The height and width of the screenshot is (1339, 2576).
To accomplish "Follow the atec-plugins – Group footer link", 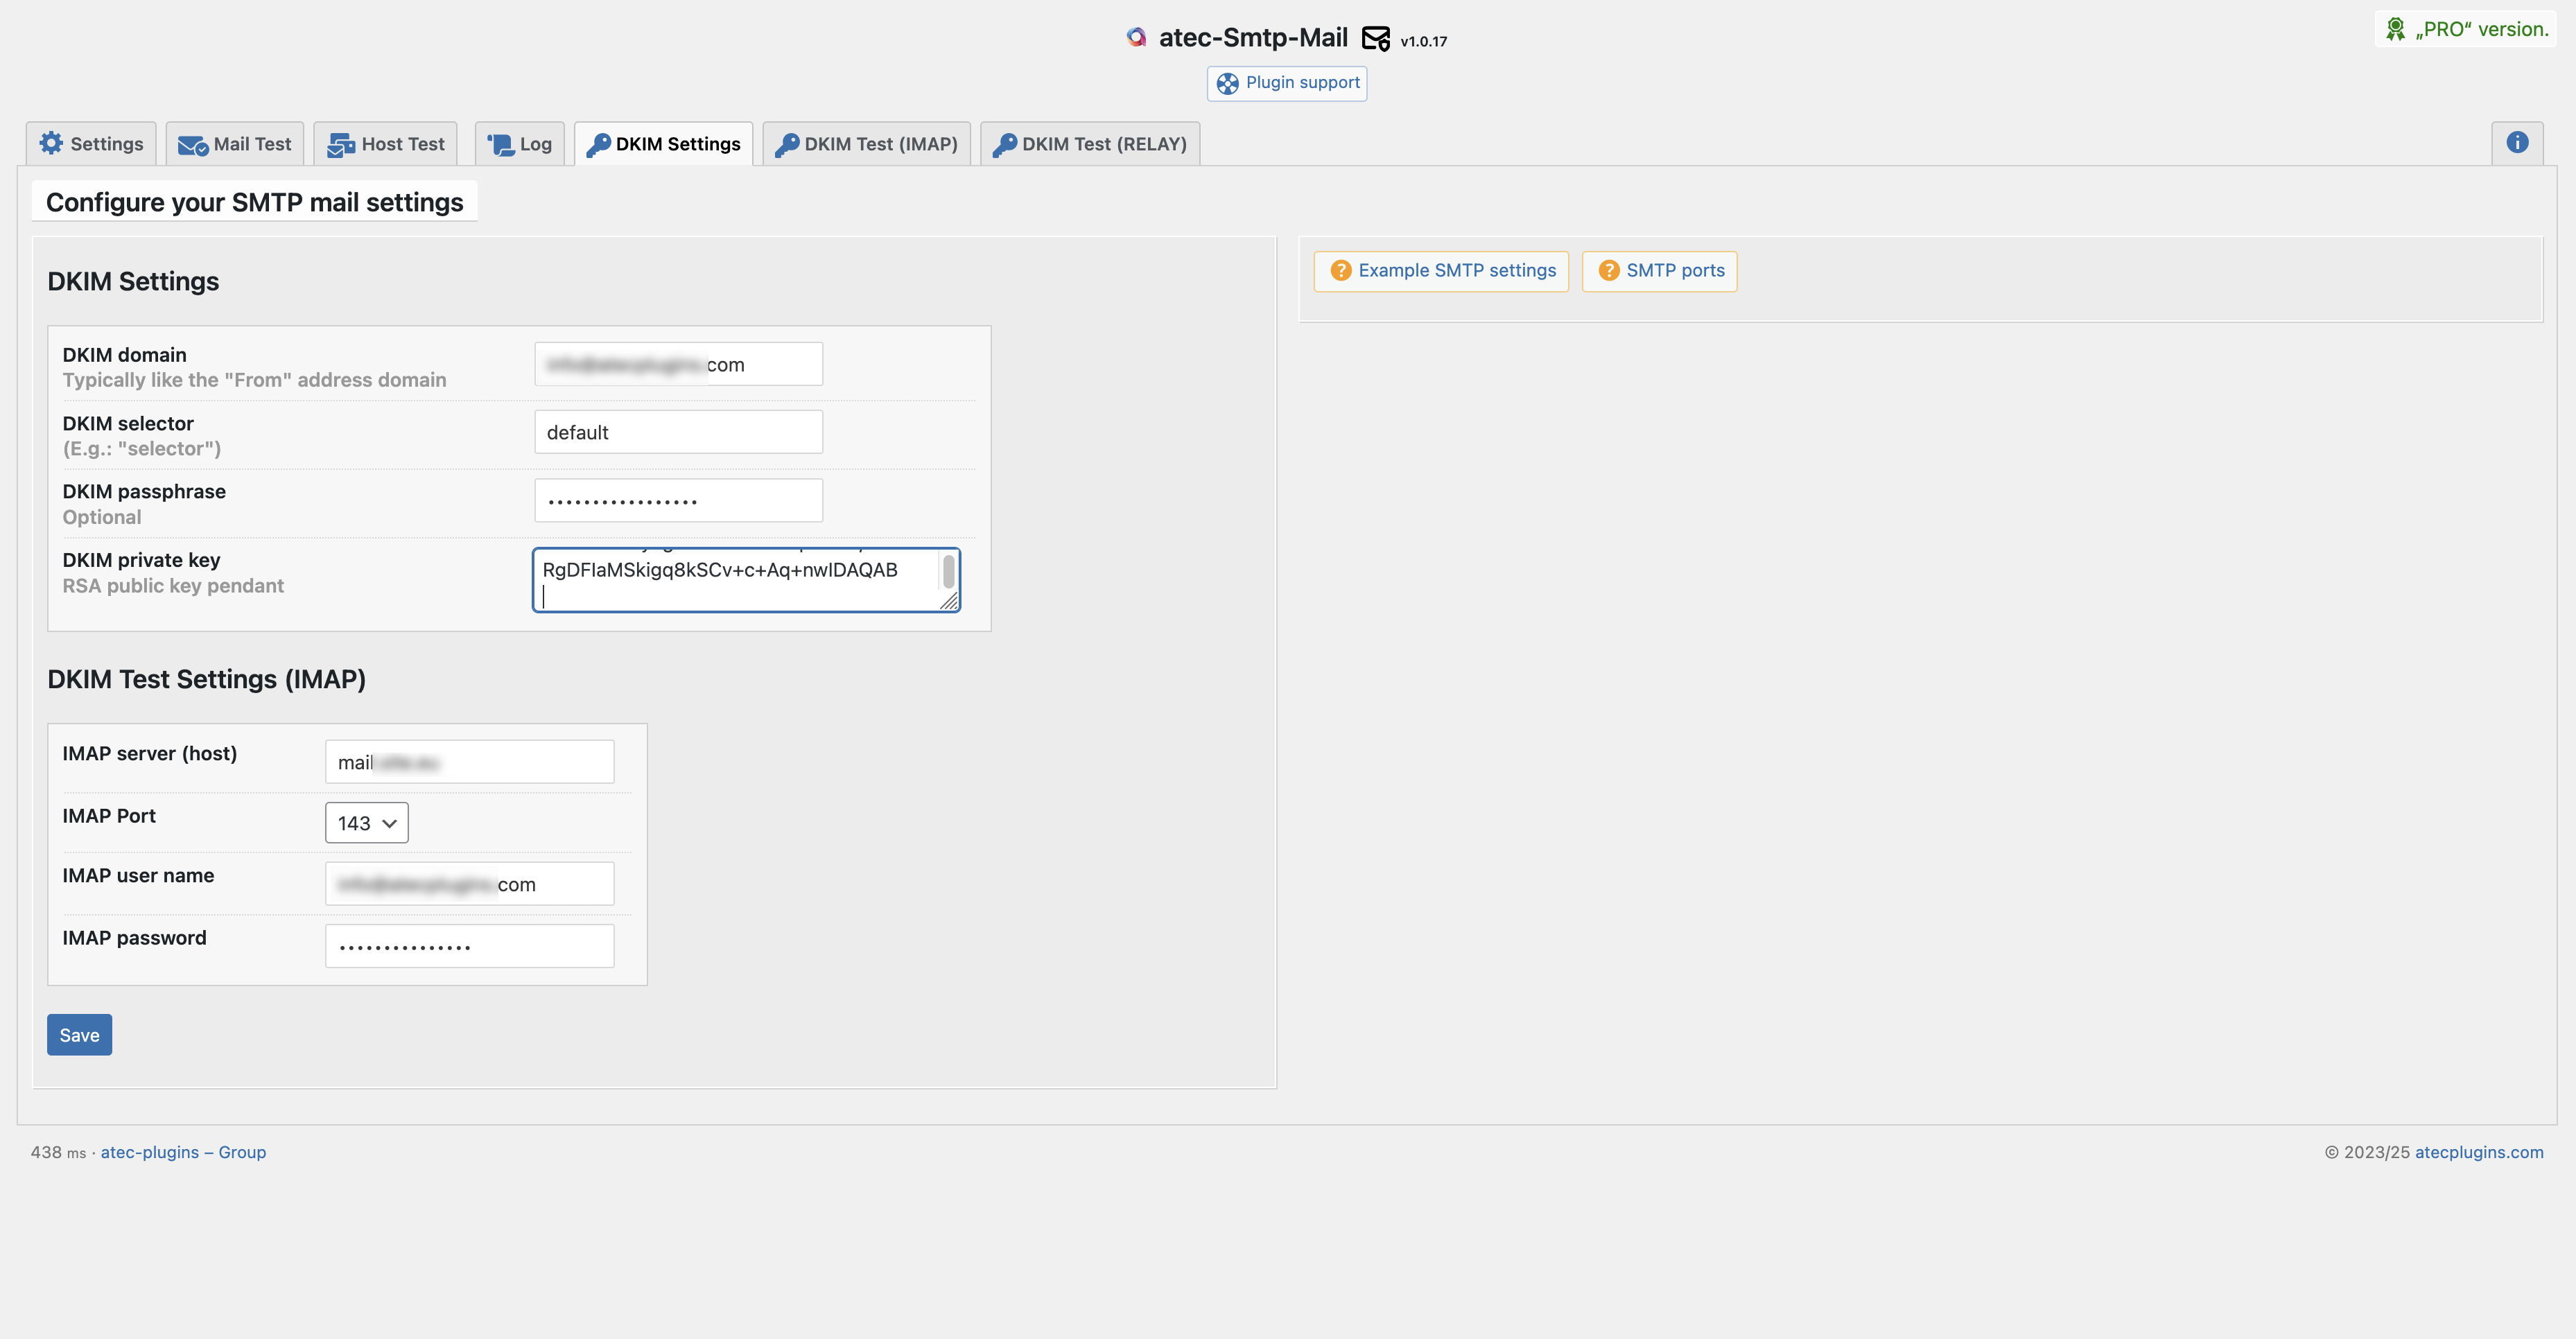I will click(183, 1152).
